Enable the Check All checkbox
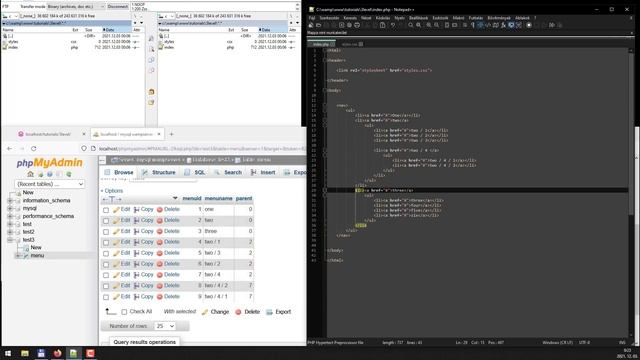 [124, 312]
